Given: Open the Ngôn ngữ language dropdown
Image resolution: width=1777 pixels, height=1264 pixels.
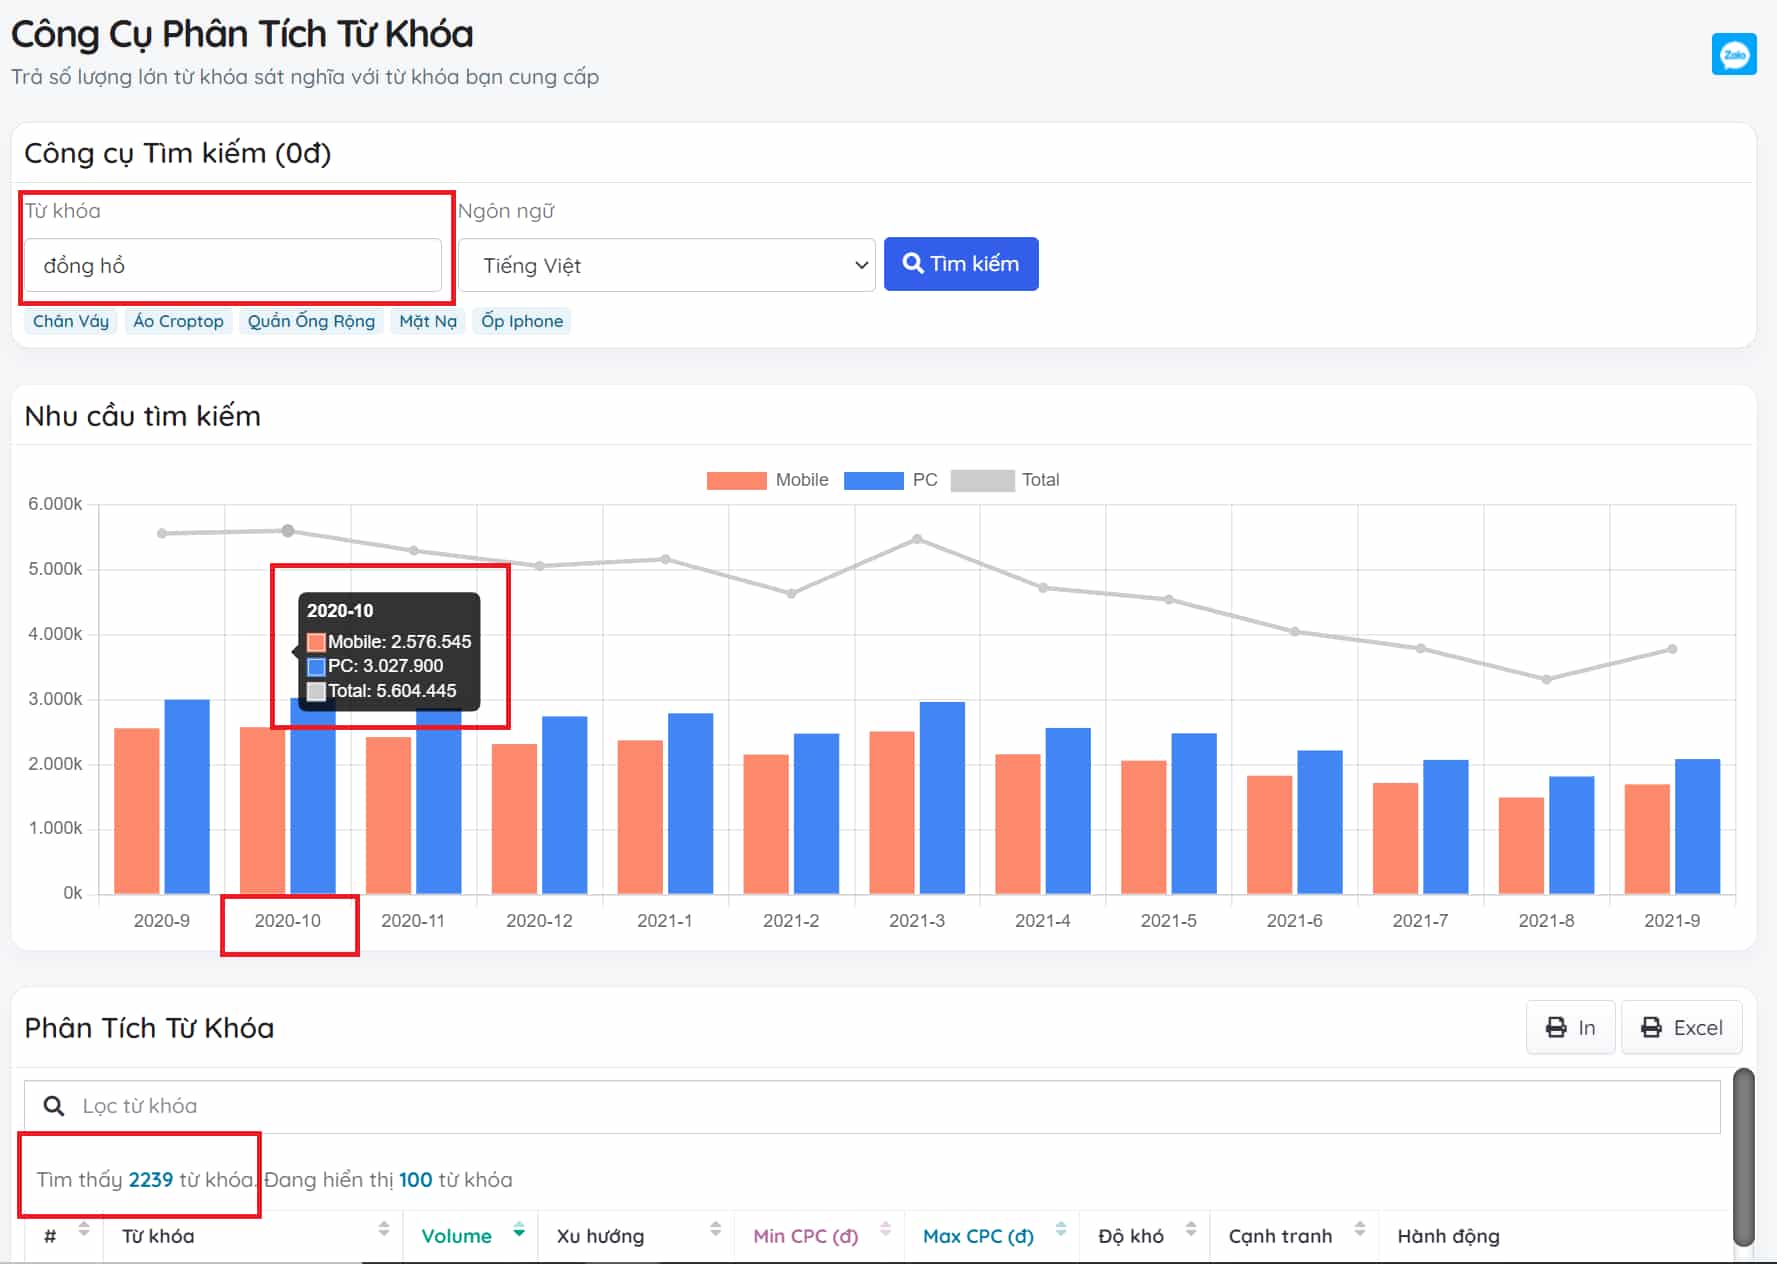Looking at the screenshot, I should [x=666, y=265].
